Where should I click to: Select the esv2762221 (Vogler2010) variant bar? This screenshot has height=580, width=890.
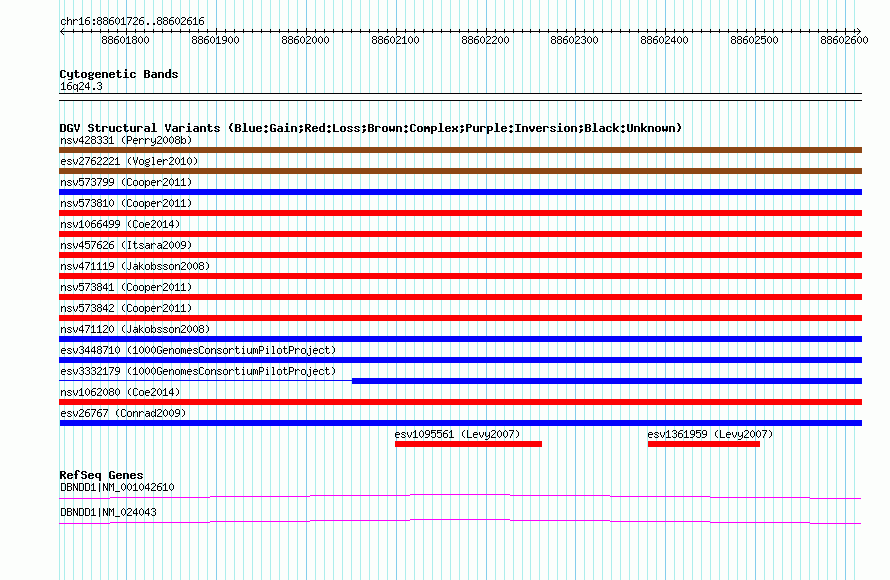click(x=460, y=171)
